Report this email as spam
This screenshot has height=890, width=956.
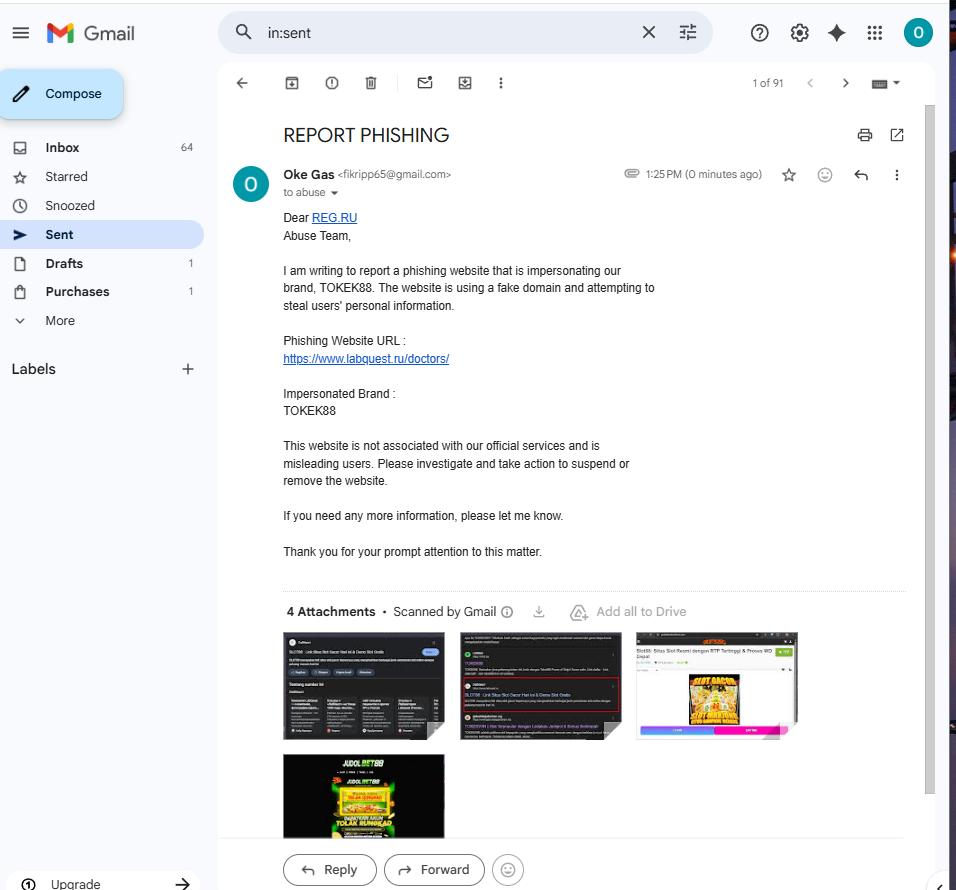[332, 83]
